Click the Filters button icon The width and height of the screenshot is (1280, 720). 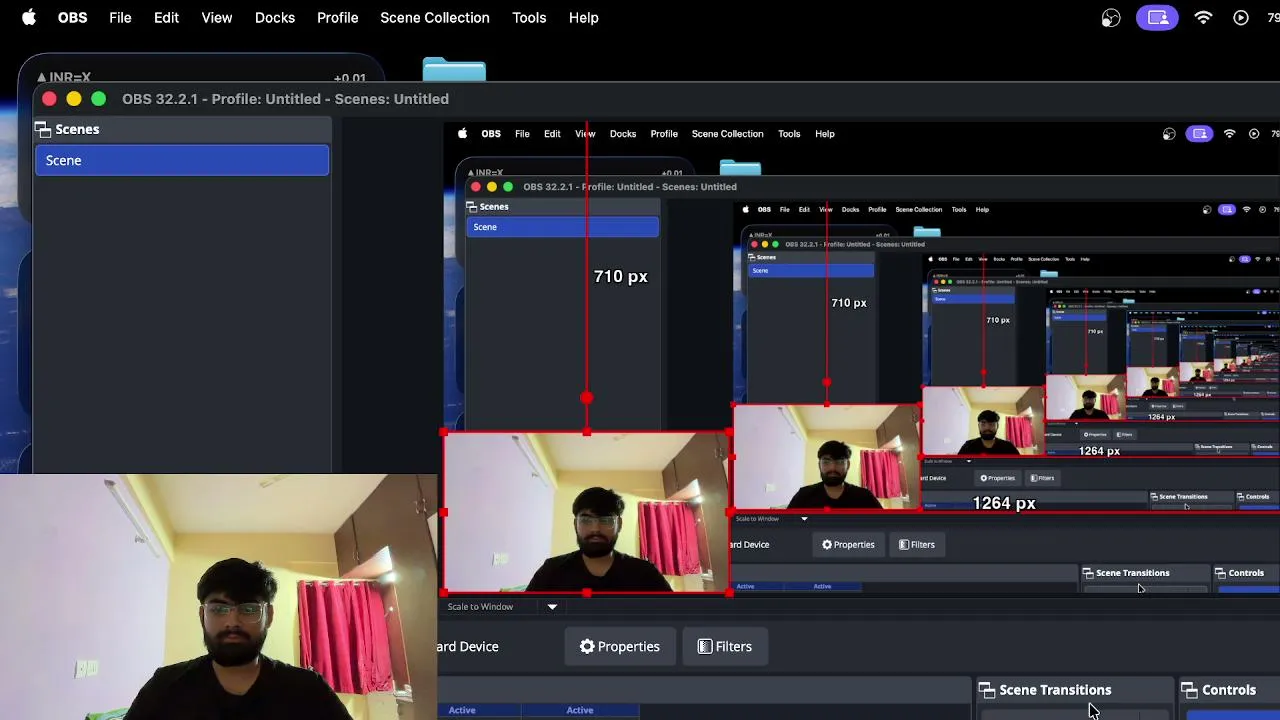pyautogui.click(x=705, y=646)
